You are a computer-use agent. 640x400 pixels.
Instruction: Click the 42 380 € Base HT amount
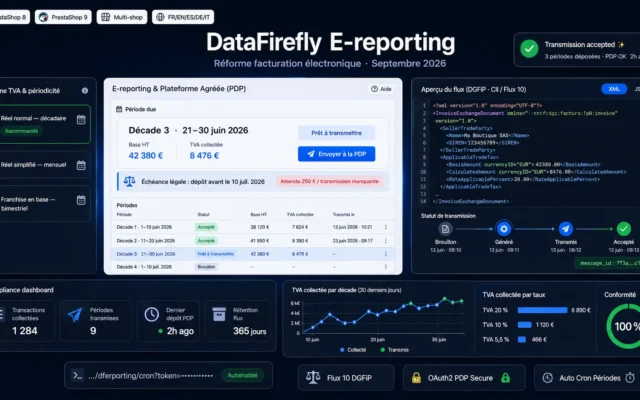tap(146, 156)
